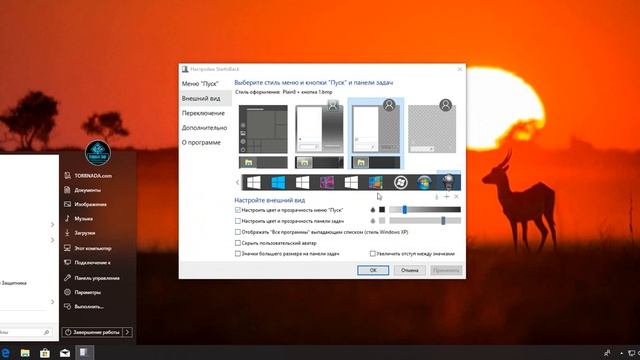Pick the white Windows logo left of blue logo
Image resolution: width=640 pixels, height=360 pixels.
point(253,182)
